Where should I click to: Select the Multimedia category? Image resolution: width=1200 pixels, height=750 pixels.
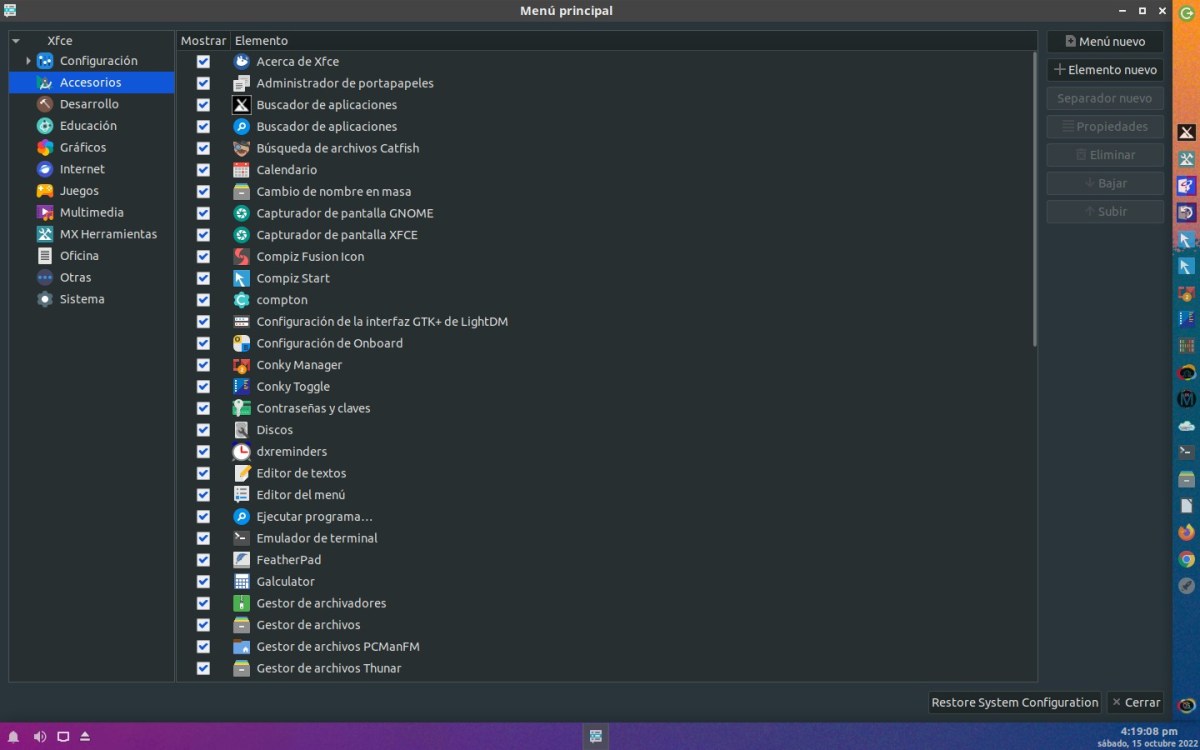click(91, 212)
